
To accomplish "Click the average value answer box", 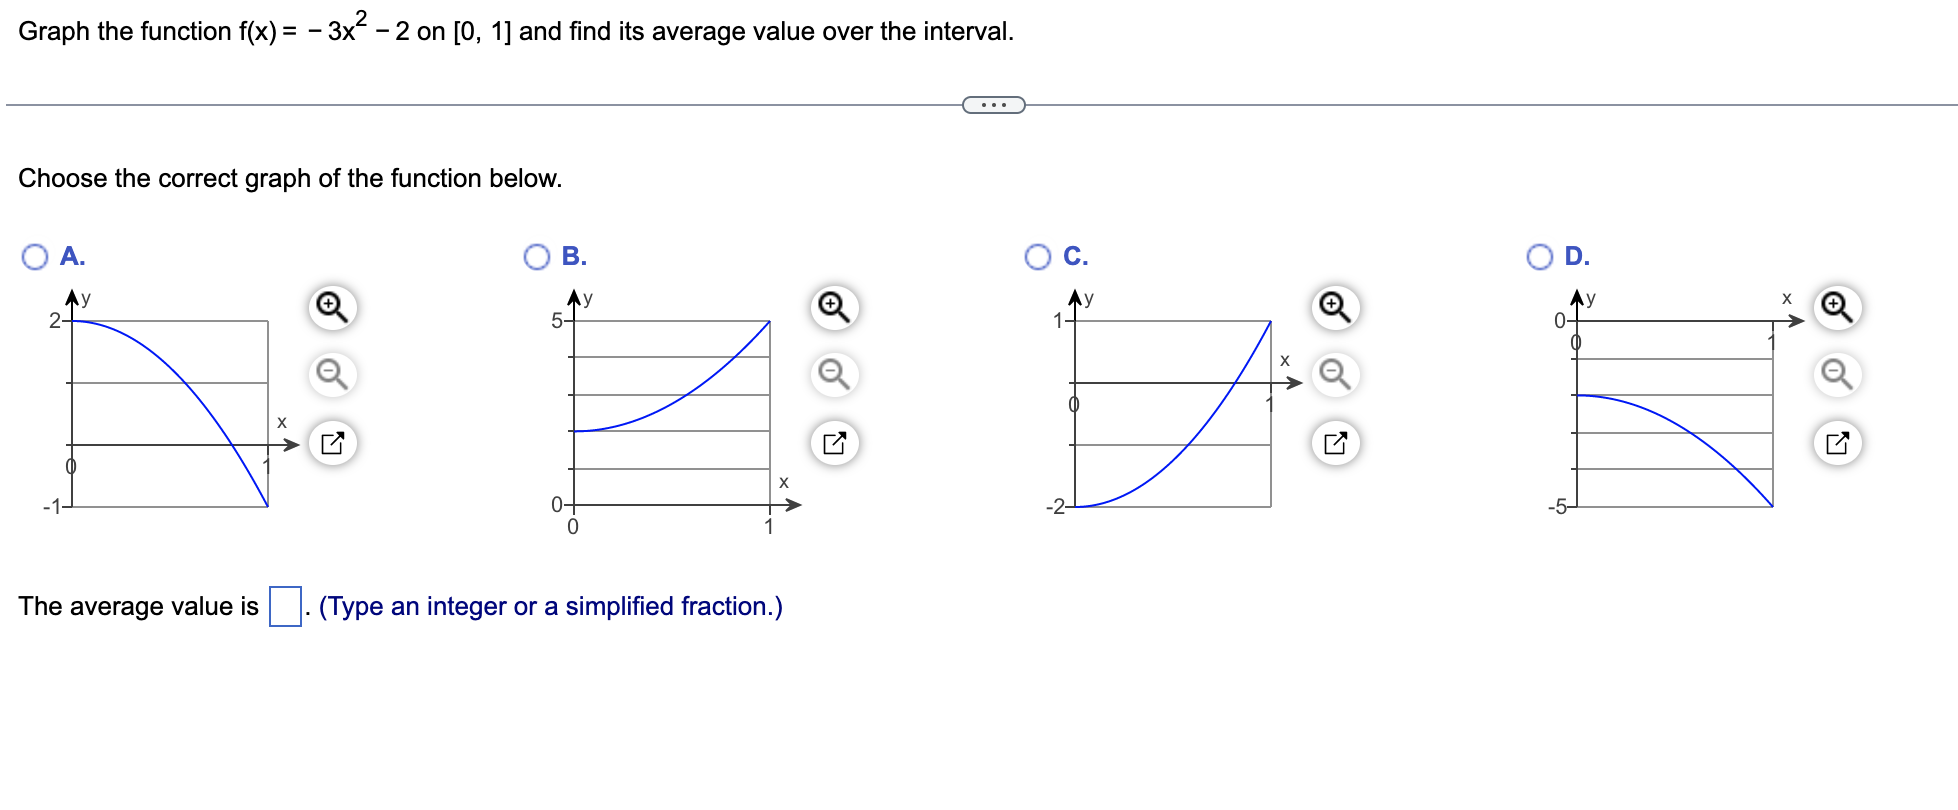I will tap(286, 604).
